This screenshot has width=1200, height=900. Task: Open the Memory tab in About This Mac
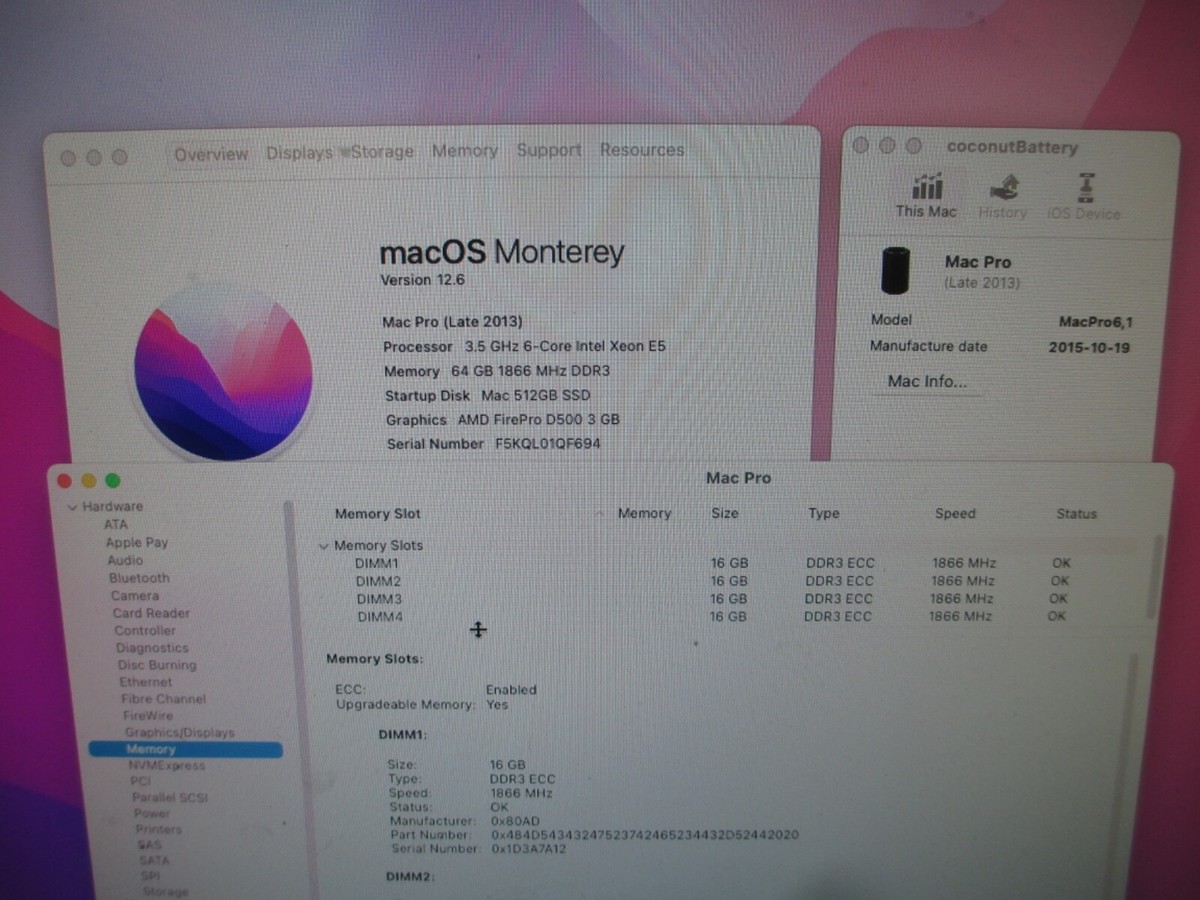[x=464, y=151]
